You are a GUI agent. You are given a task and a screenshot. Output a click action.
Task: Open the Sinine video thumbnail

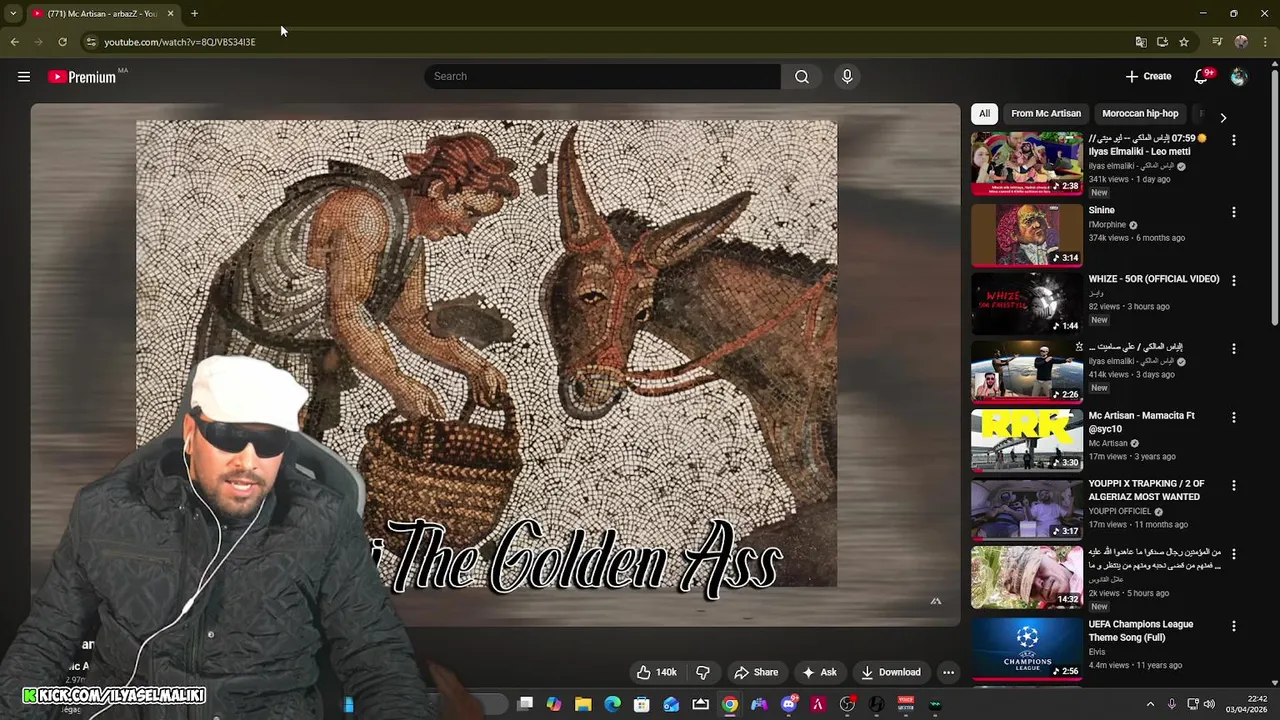1027,235
